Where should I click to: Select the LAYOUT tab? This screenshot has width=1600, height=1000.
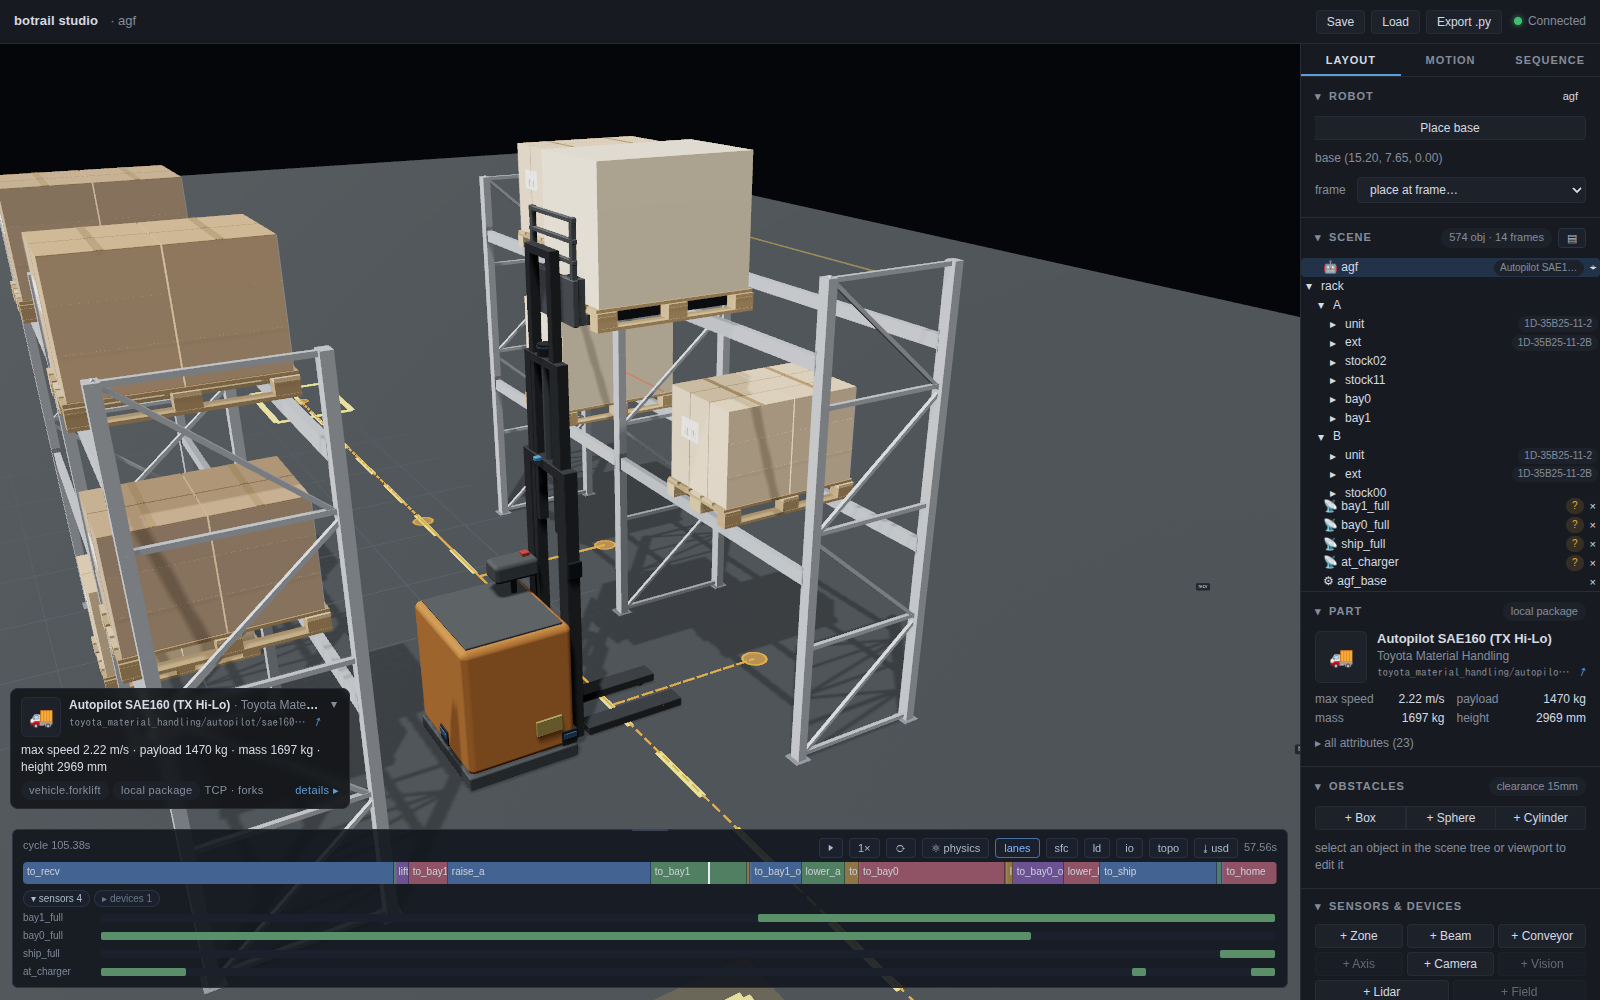1350,60
